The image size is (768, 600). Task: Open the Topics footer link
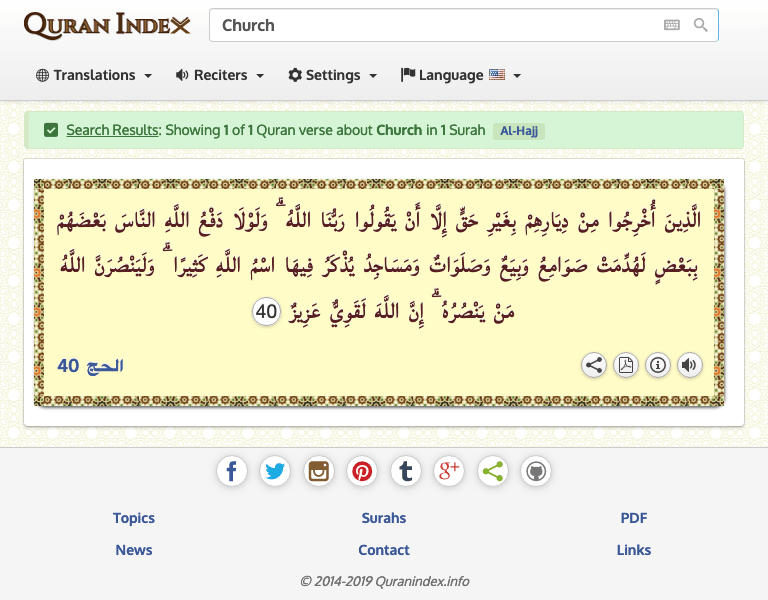coord(134,518)
